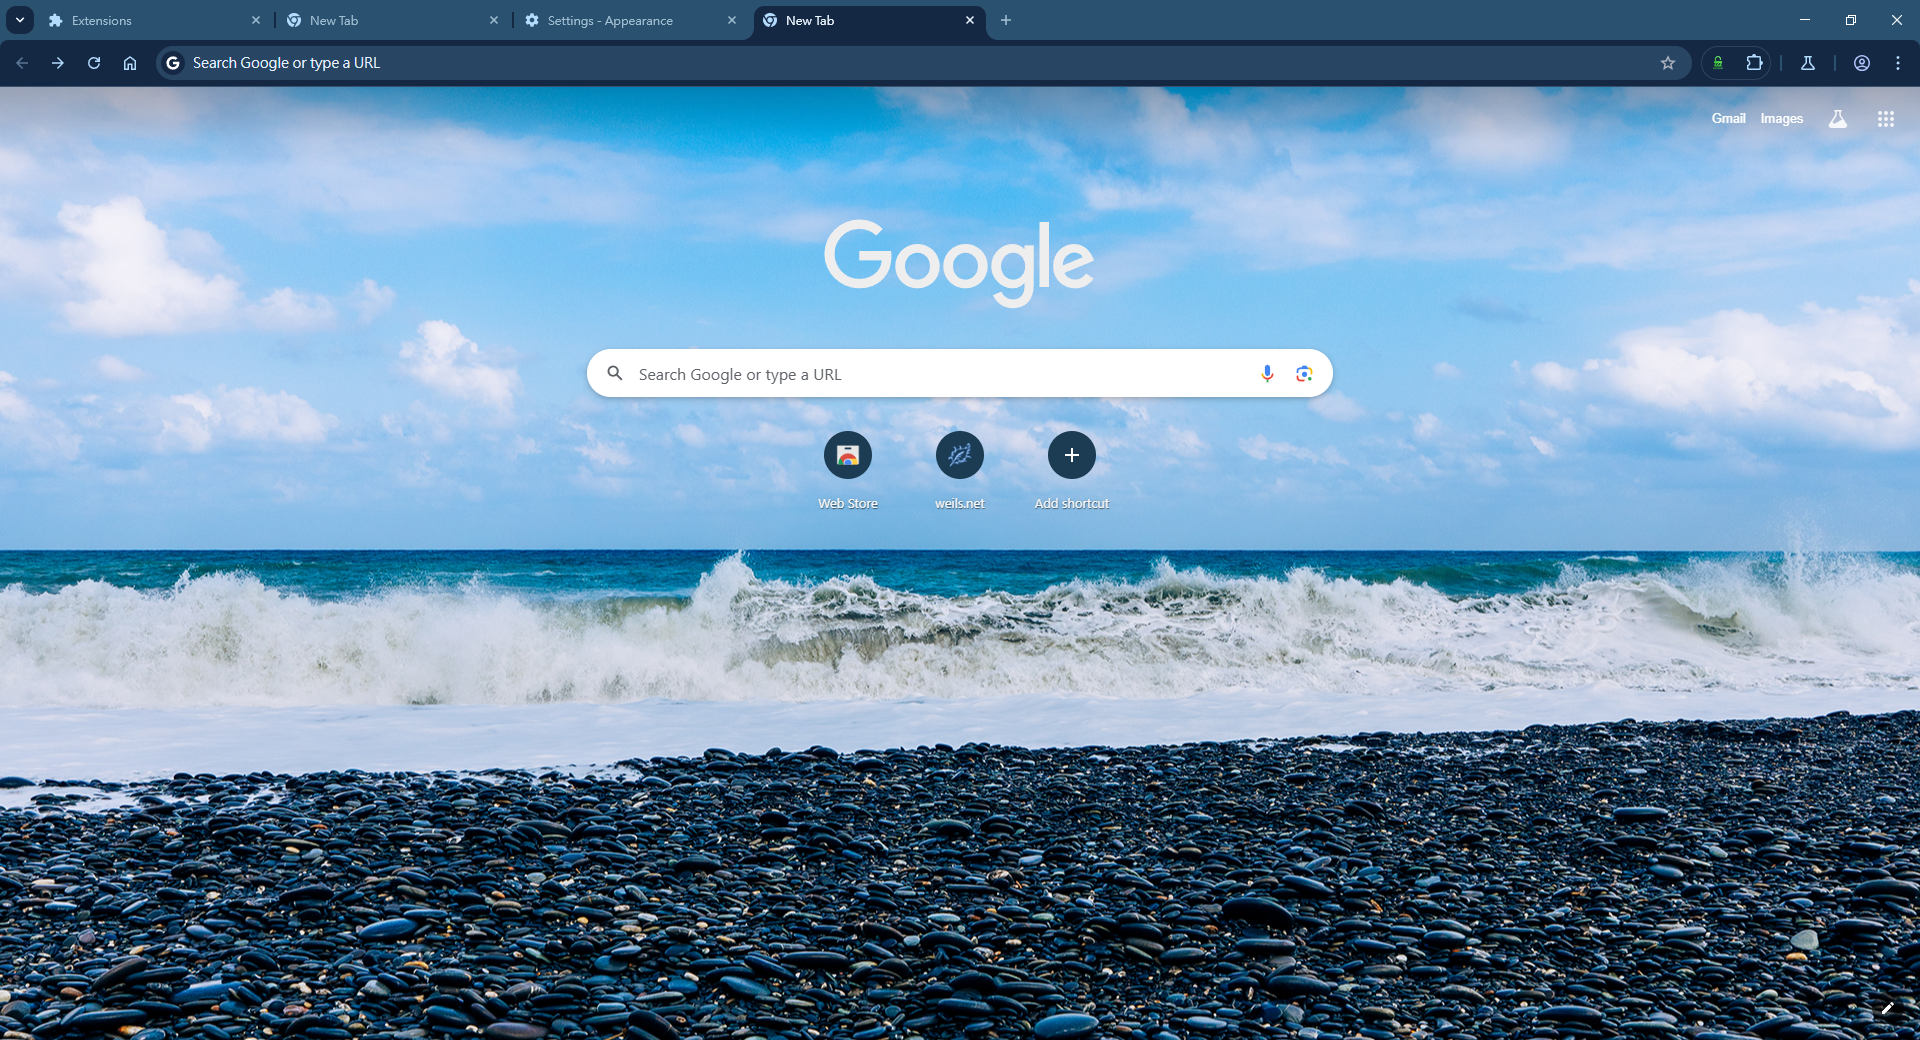Open Chrome three-dot menu
Screen dimensions: 1920x1040
[1897, 63]
